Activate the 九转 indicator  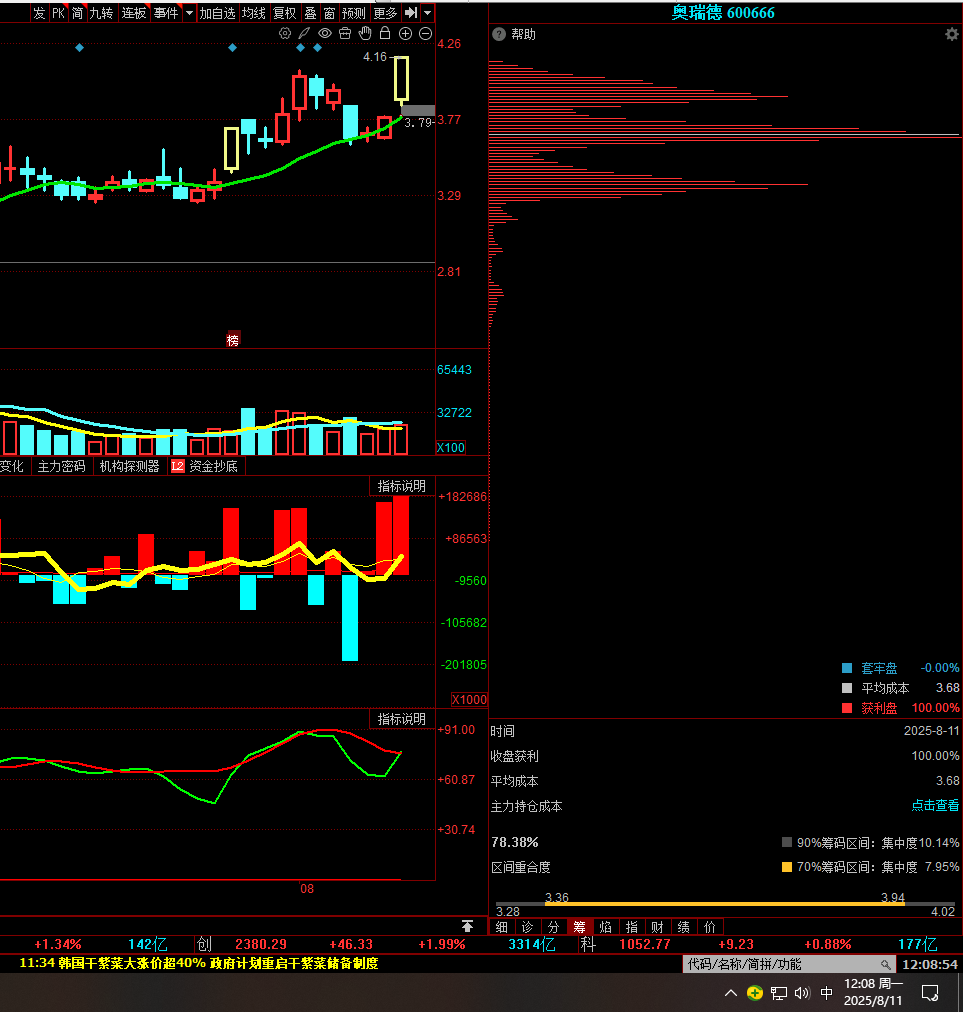tap(101, 13)
